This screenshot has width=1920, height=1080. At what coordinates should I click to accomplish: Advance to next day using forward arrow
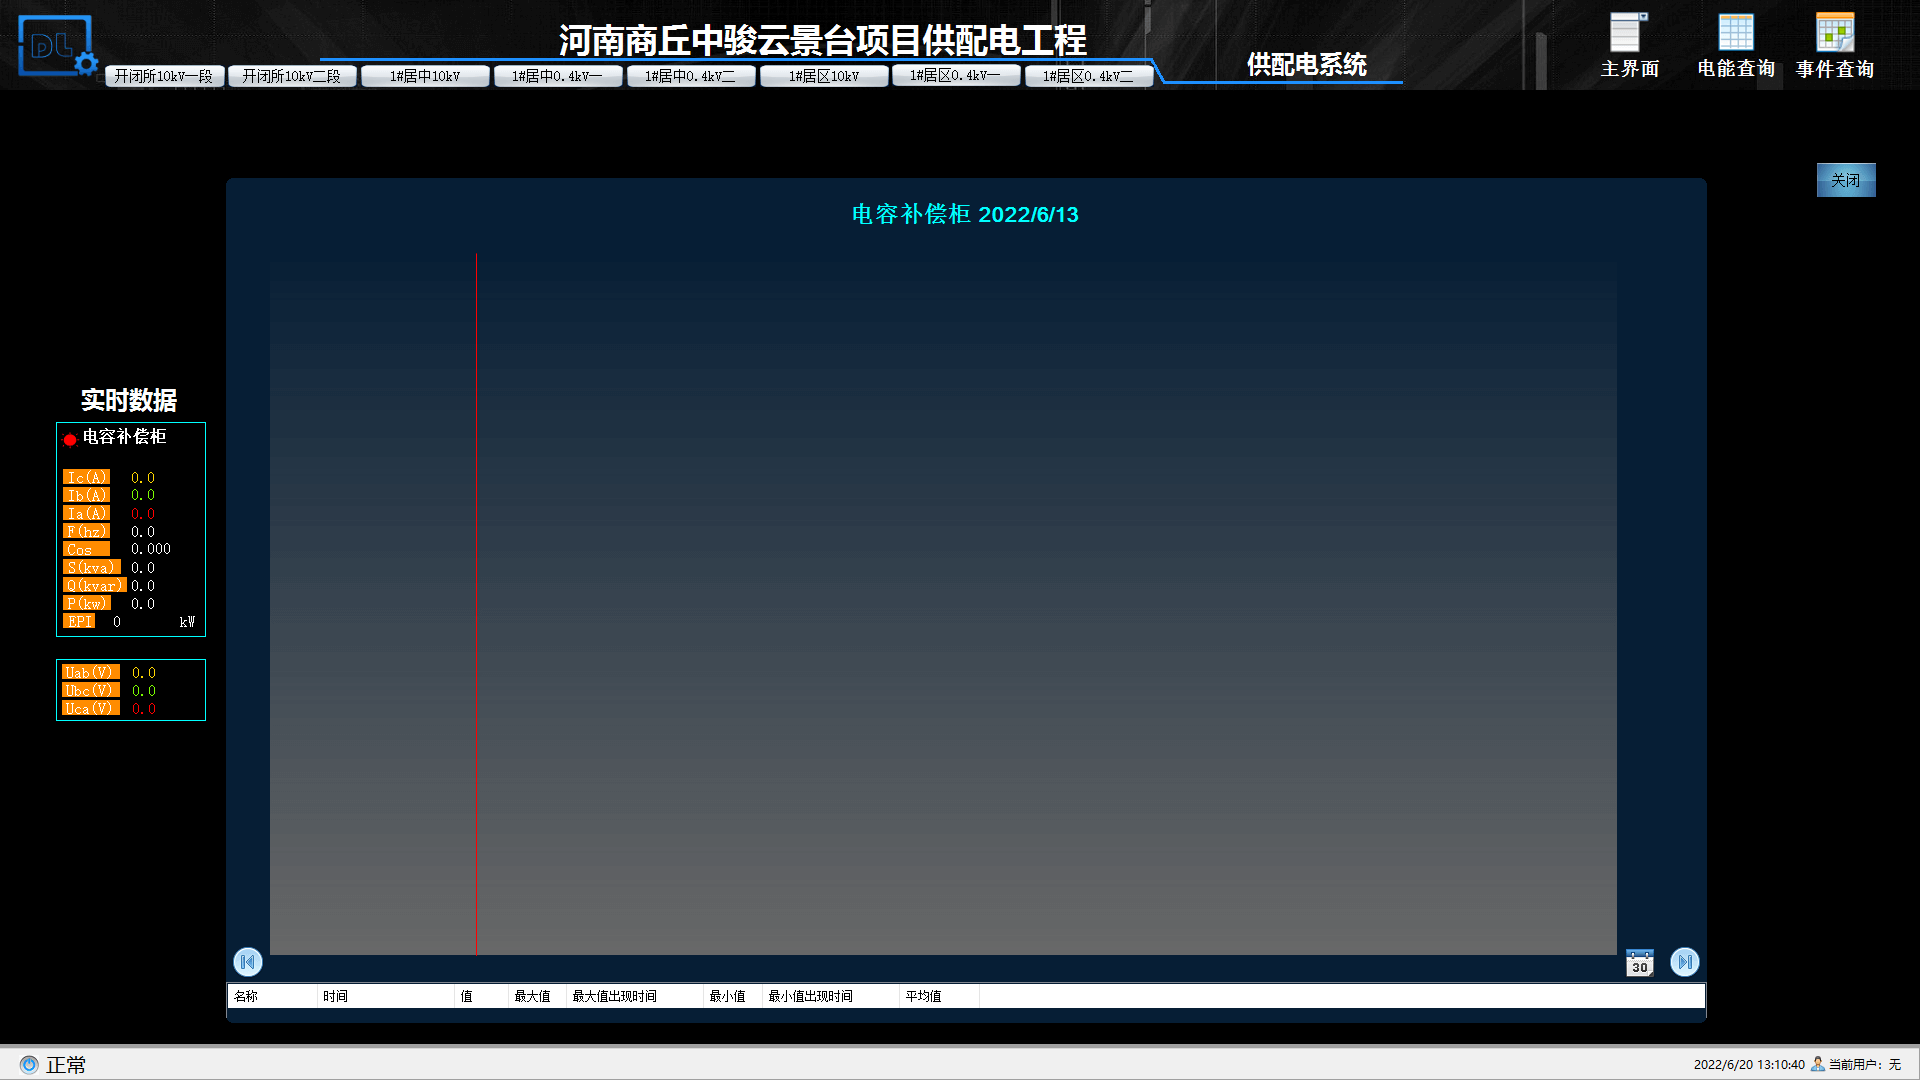pos(1684,961)
